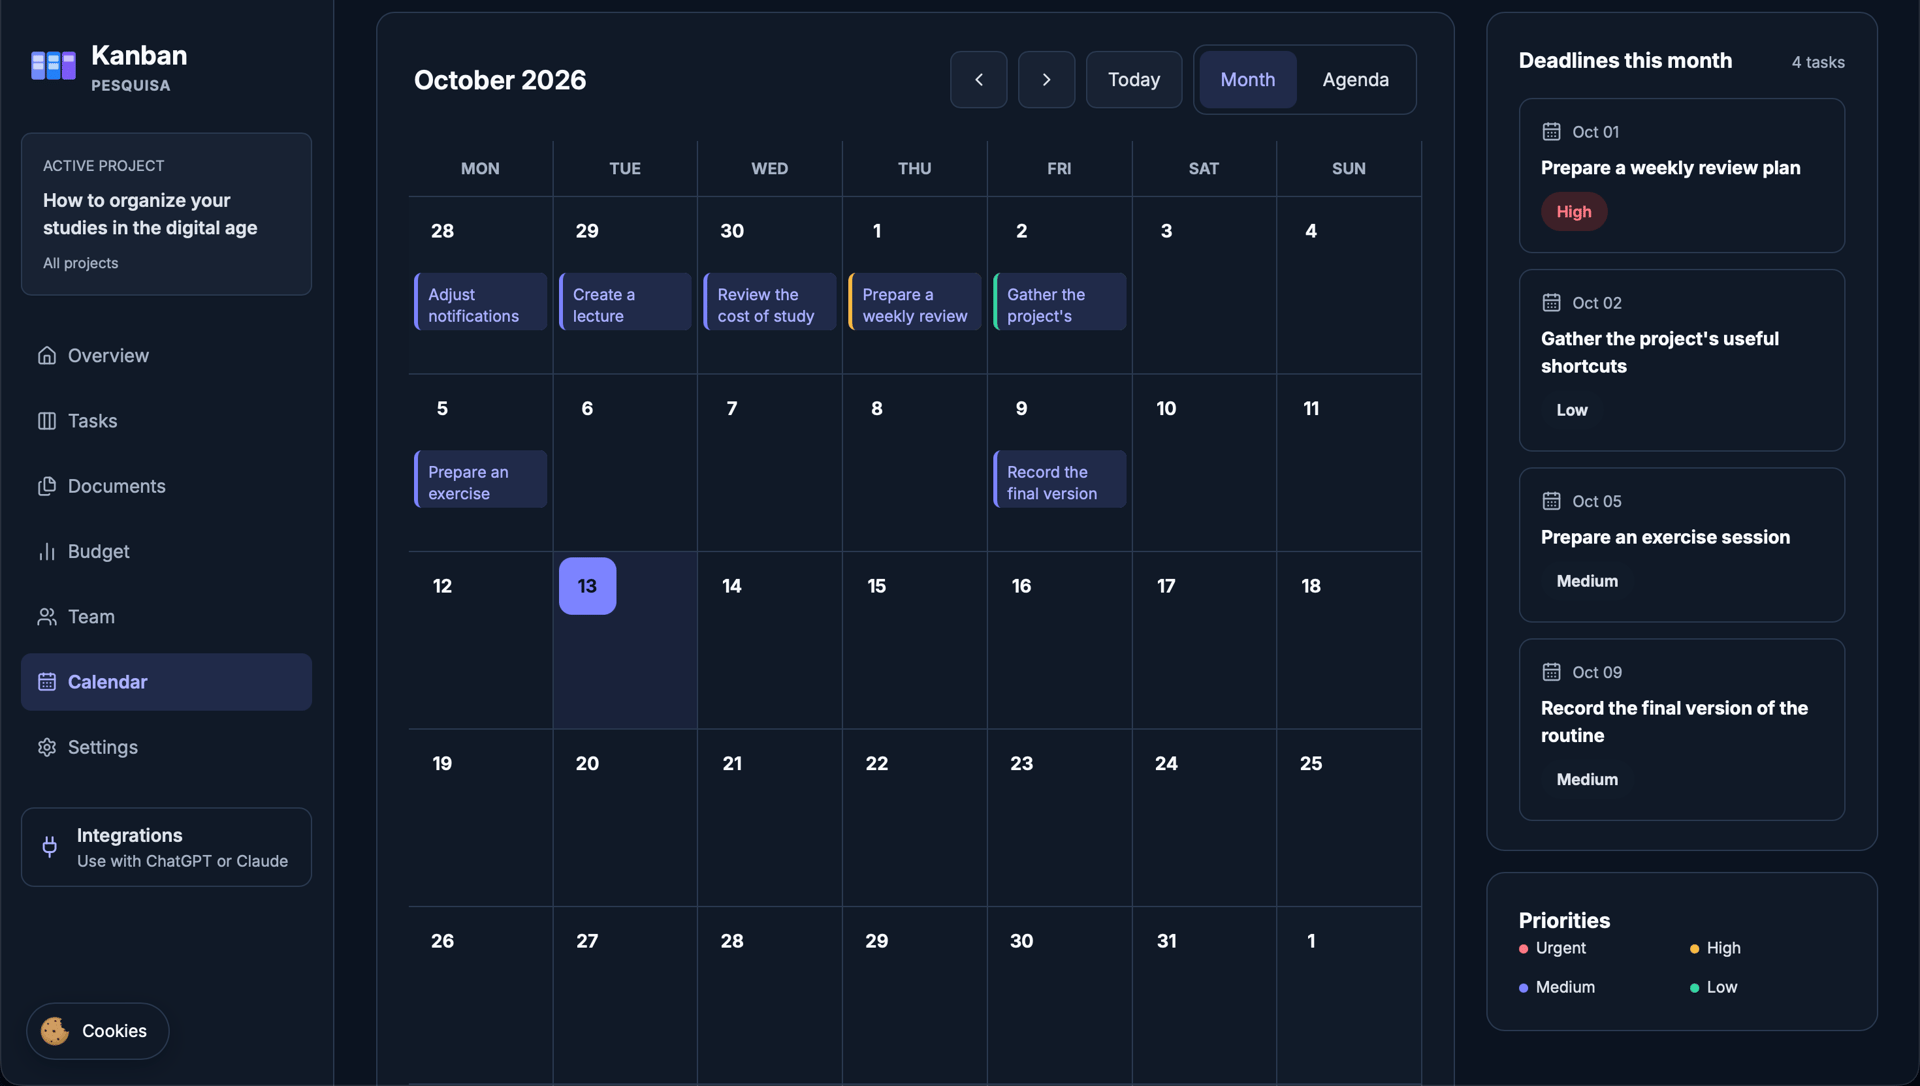This screenshot has height=1086, width=1920.
Task: Click the cookie icon
Action: click(55, 1031)
